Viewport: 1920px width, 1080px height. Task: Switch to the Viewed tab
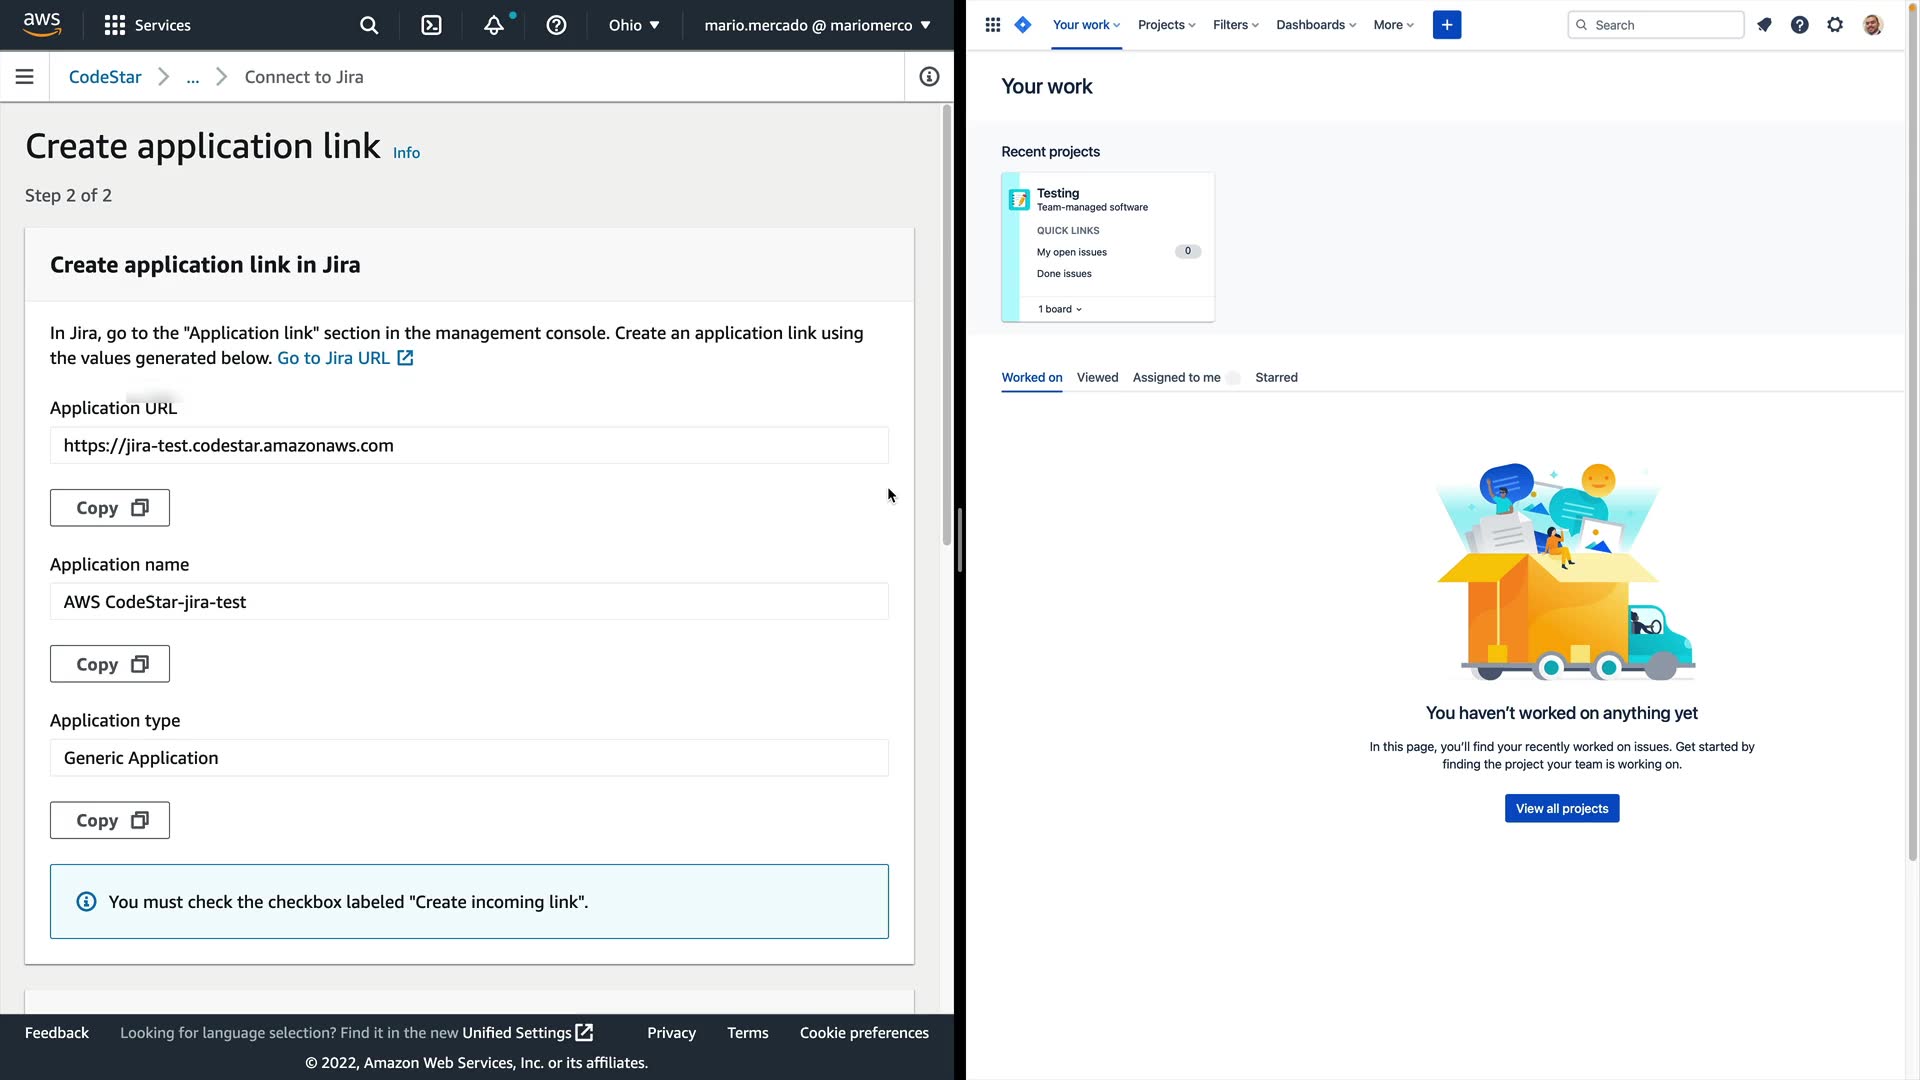(x=1097, y=377)
